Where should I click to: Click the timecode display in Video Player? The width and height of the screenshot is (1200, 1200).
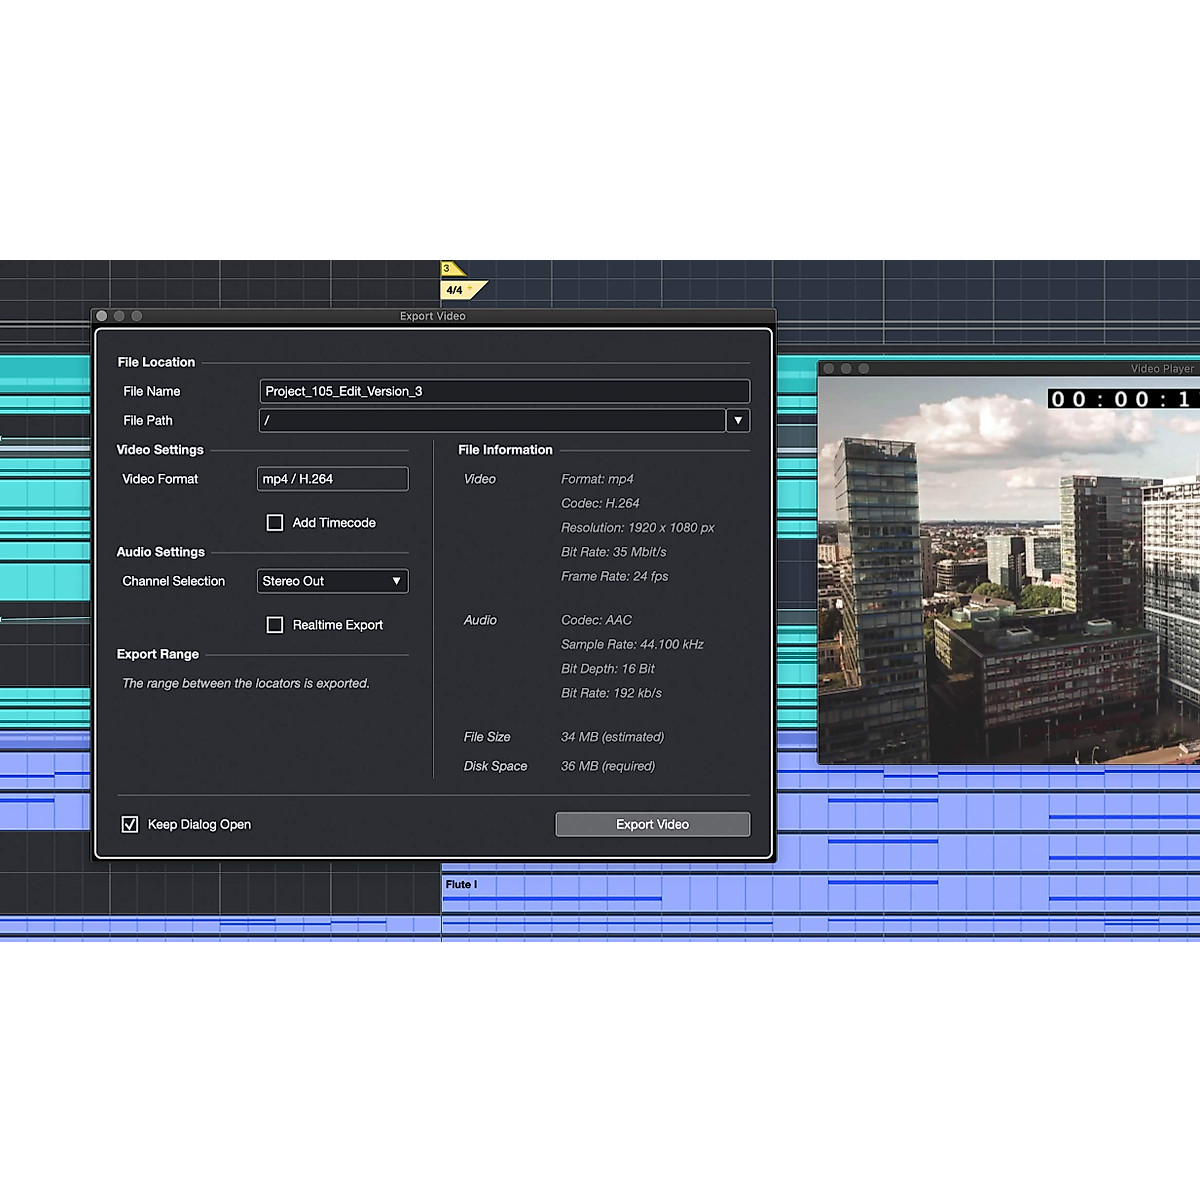click(x=1120, y=400)
